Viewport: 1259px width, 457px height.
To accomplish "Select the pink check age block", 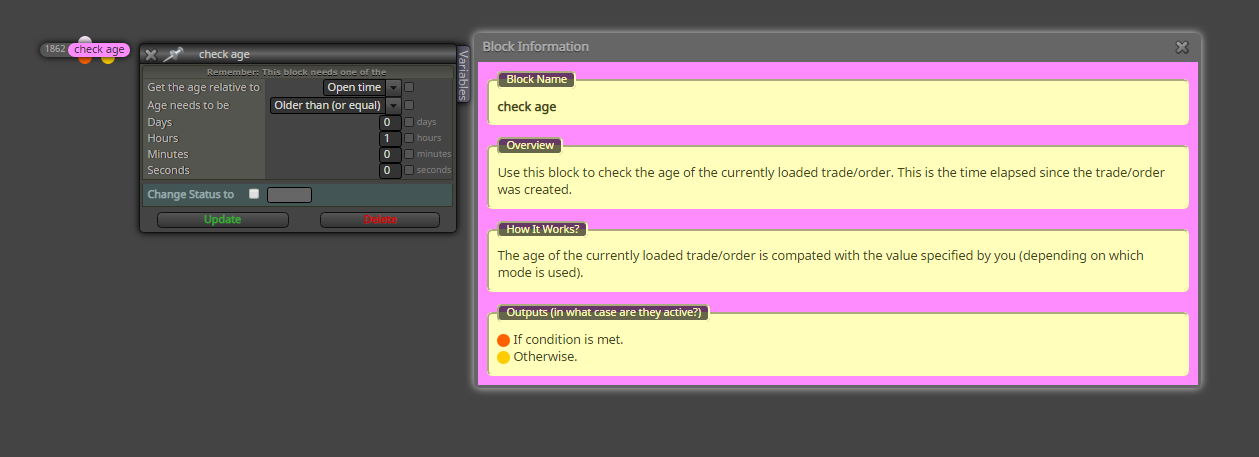I will pos(99,49).
